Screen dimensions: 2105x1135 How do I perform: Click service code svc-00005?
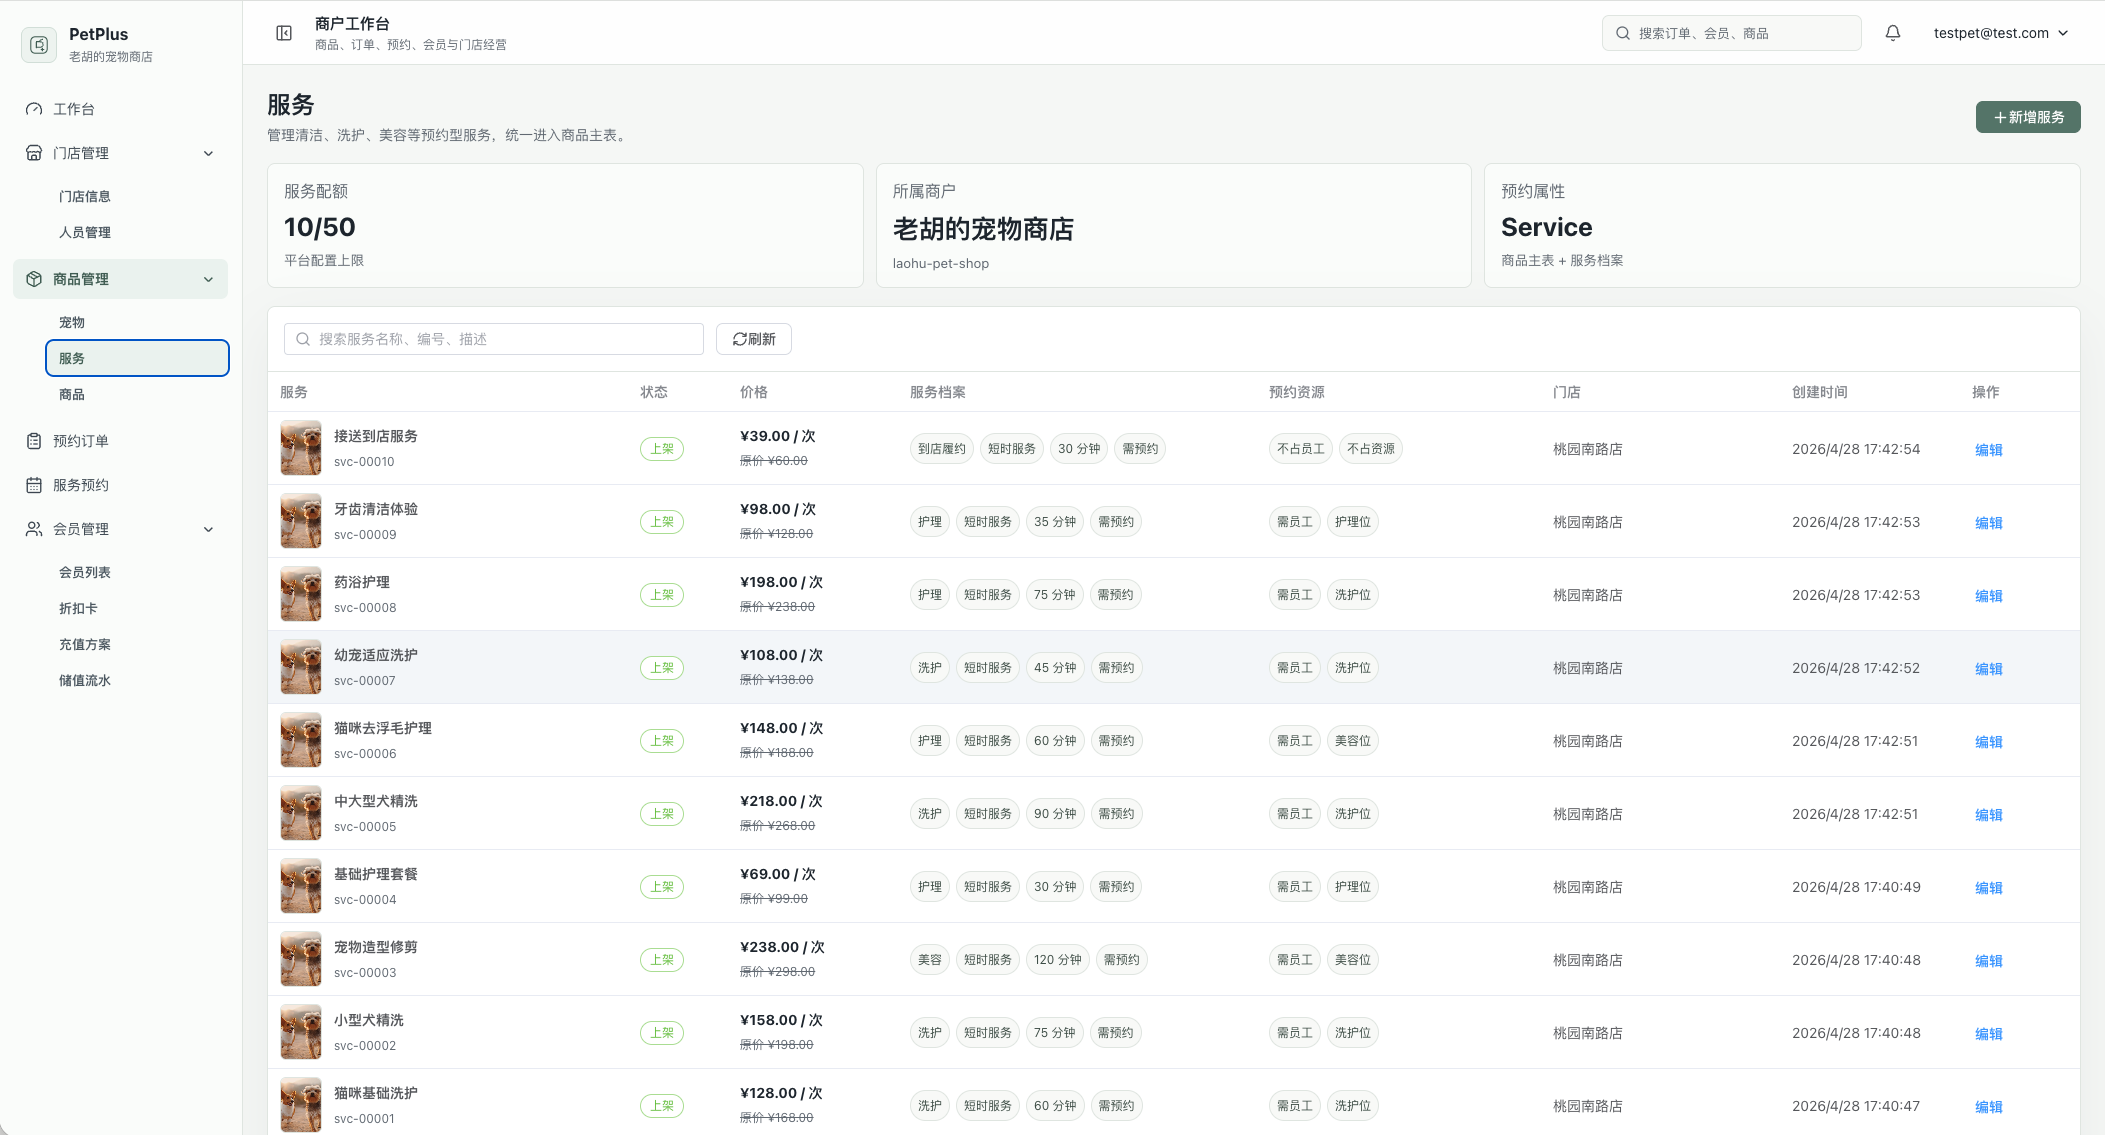click(365, 827)
